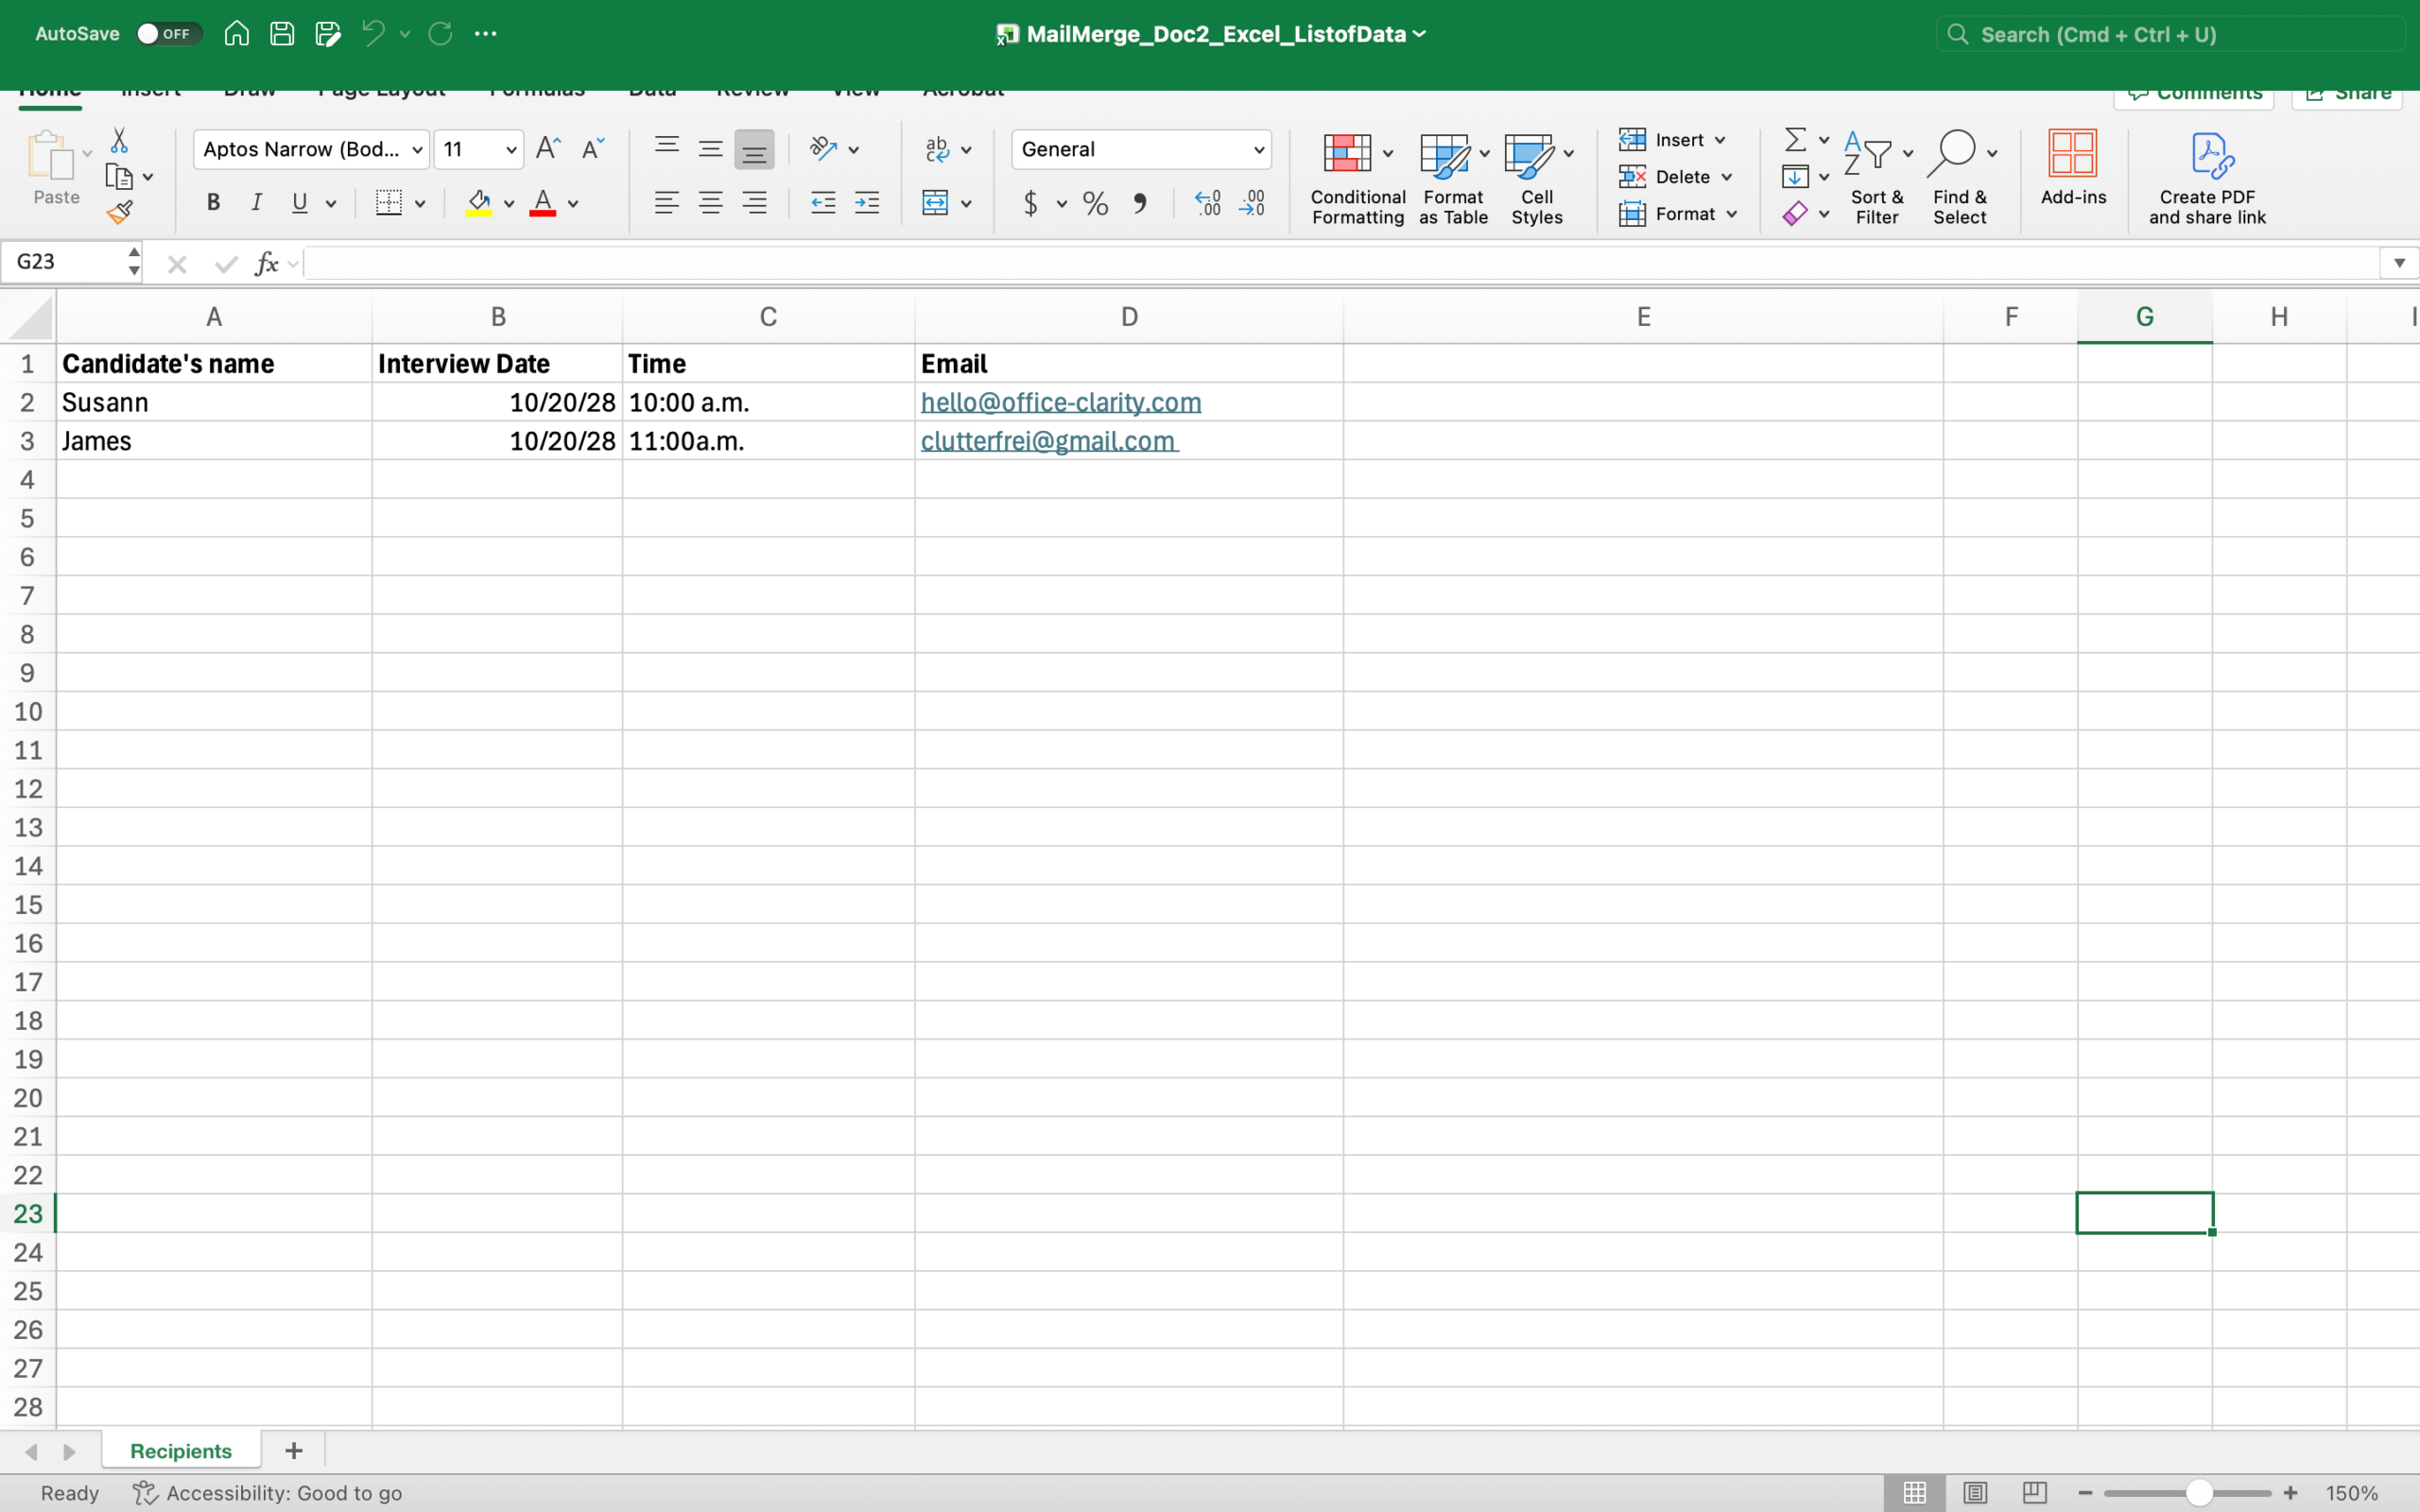
Task: Click the Increase Font Size icon
Action: click(548, 149)
